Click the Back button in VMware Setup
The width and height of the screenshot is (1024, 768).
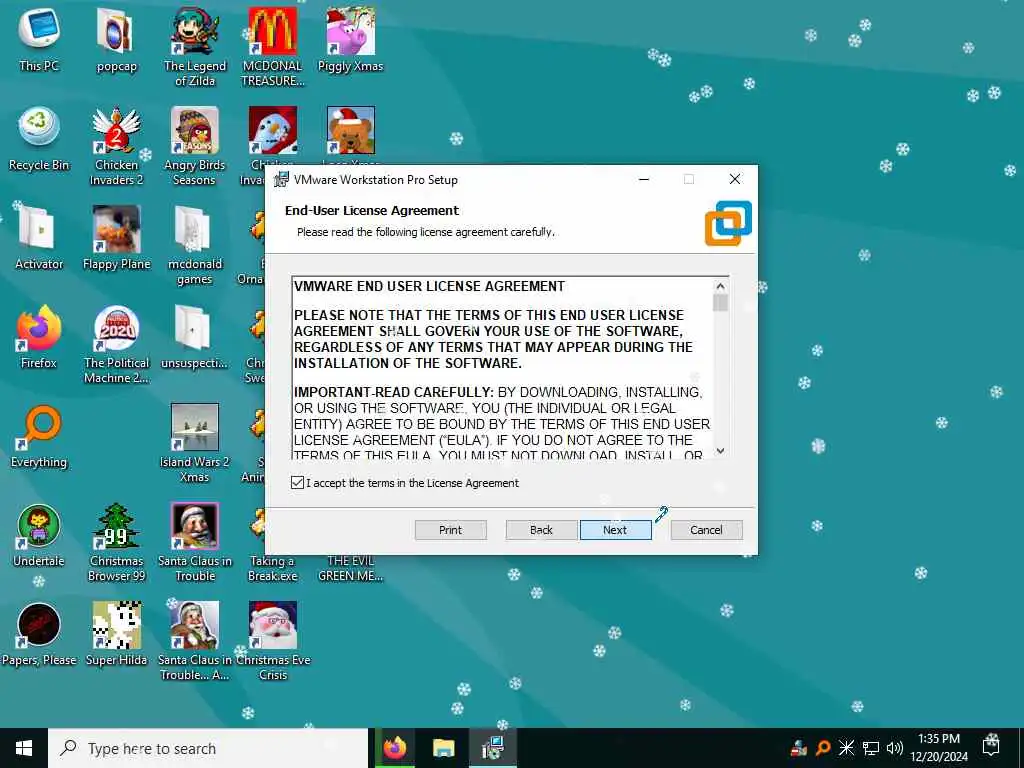(541, 530)
